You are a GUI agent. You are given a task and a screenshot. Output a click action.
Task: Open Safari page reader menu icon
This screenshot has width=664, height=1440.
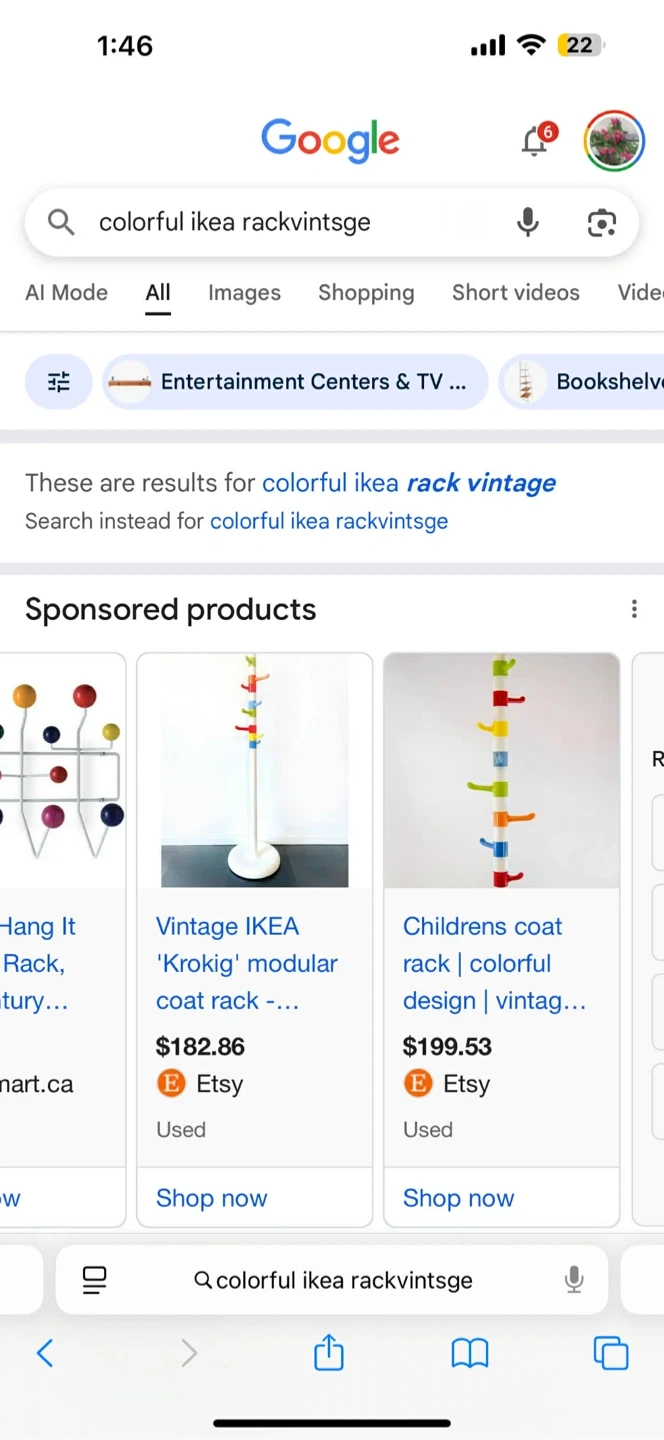[95, 1280]
